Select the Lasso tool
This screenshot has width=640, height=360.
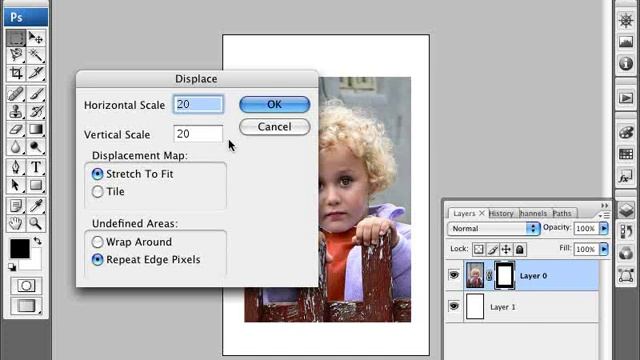(16, 55)
